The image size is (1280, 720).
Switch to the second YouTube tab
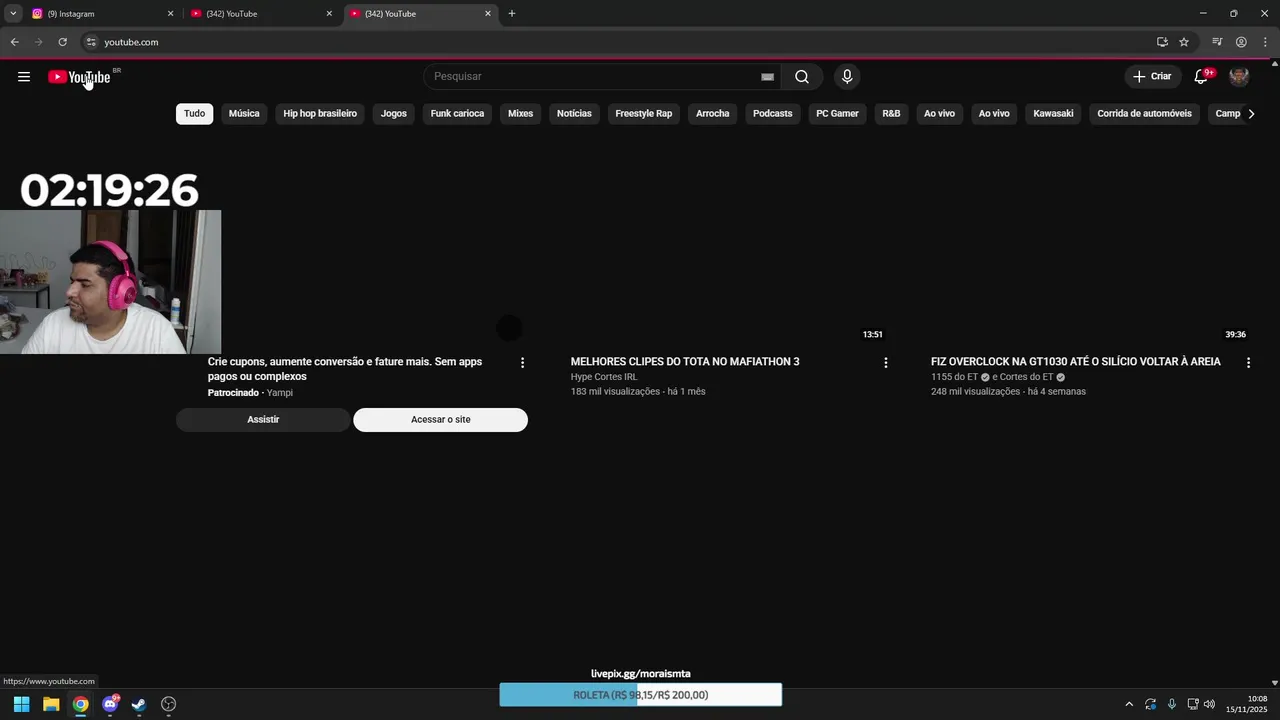coord(262,14)
